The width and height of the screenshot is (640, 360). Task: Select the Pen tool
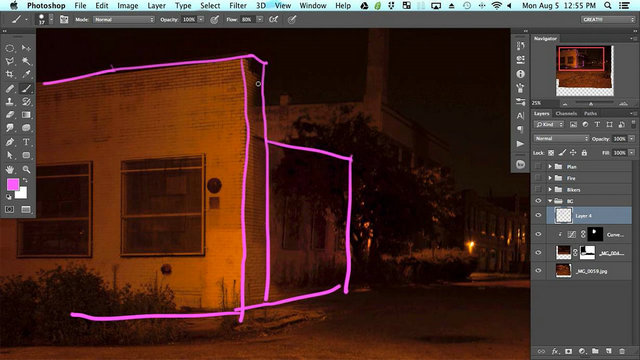tap(9, 142)
